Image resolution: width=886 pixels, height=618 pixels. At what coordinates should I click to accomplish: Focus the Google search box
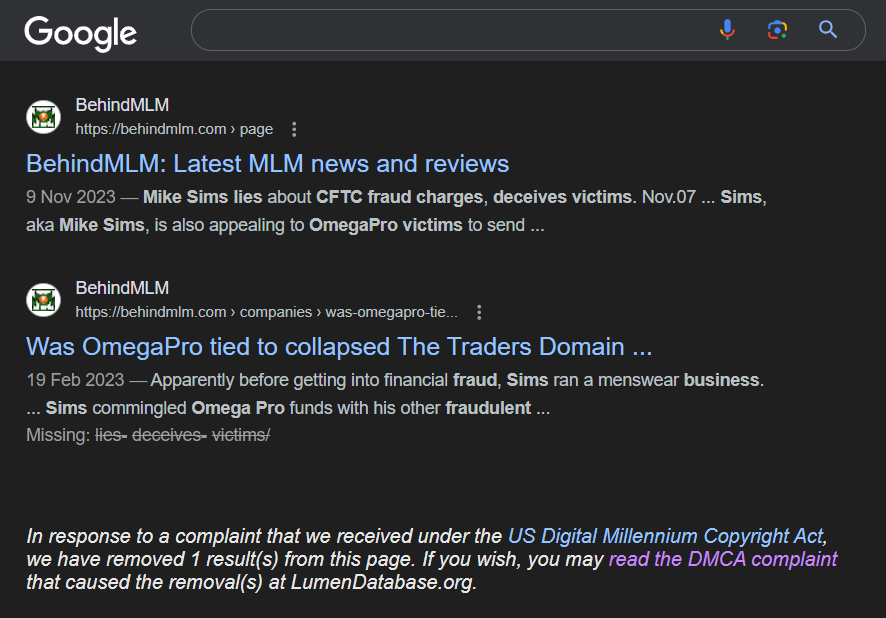tap(450, 30)
